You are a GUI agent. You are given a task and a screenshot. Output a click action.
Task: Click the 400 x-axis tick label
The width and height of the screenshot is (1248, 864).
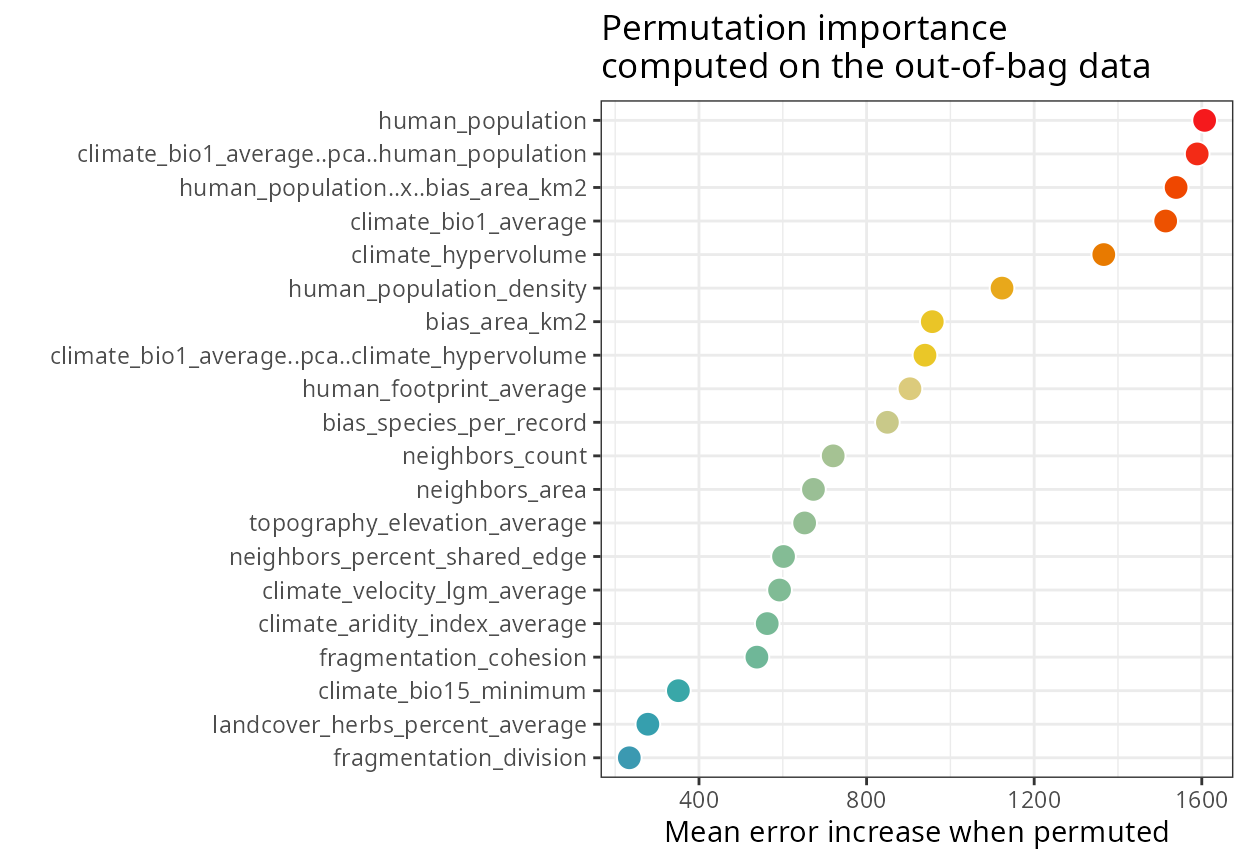coord(699,800)
